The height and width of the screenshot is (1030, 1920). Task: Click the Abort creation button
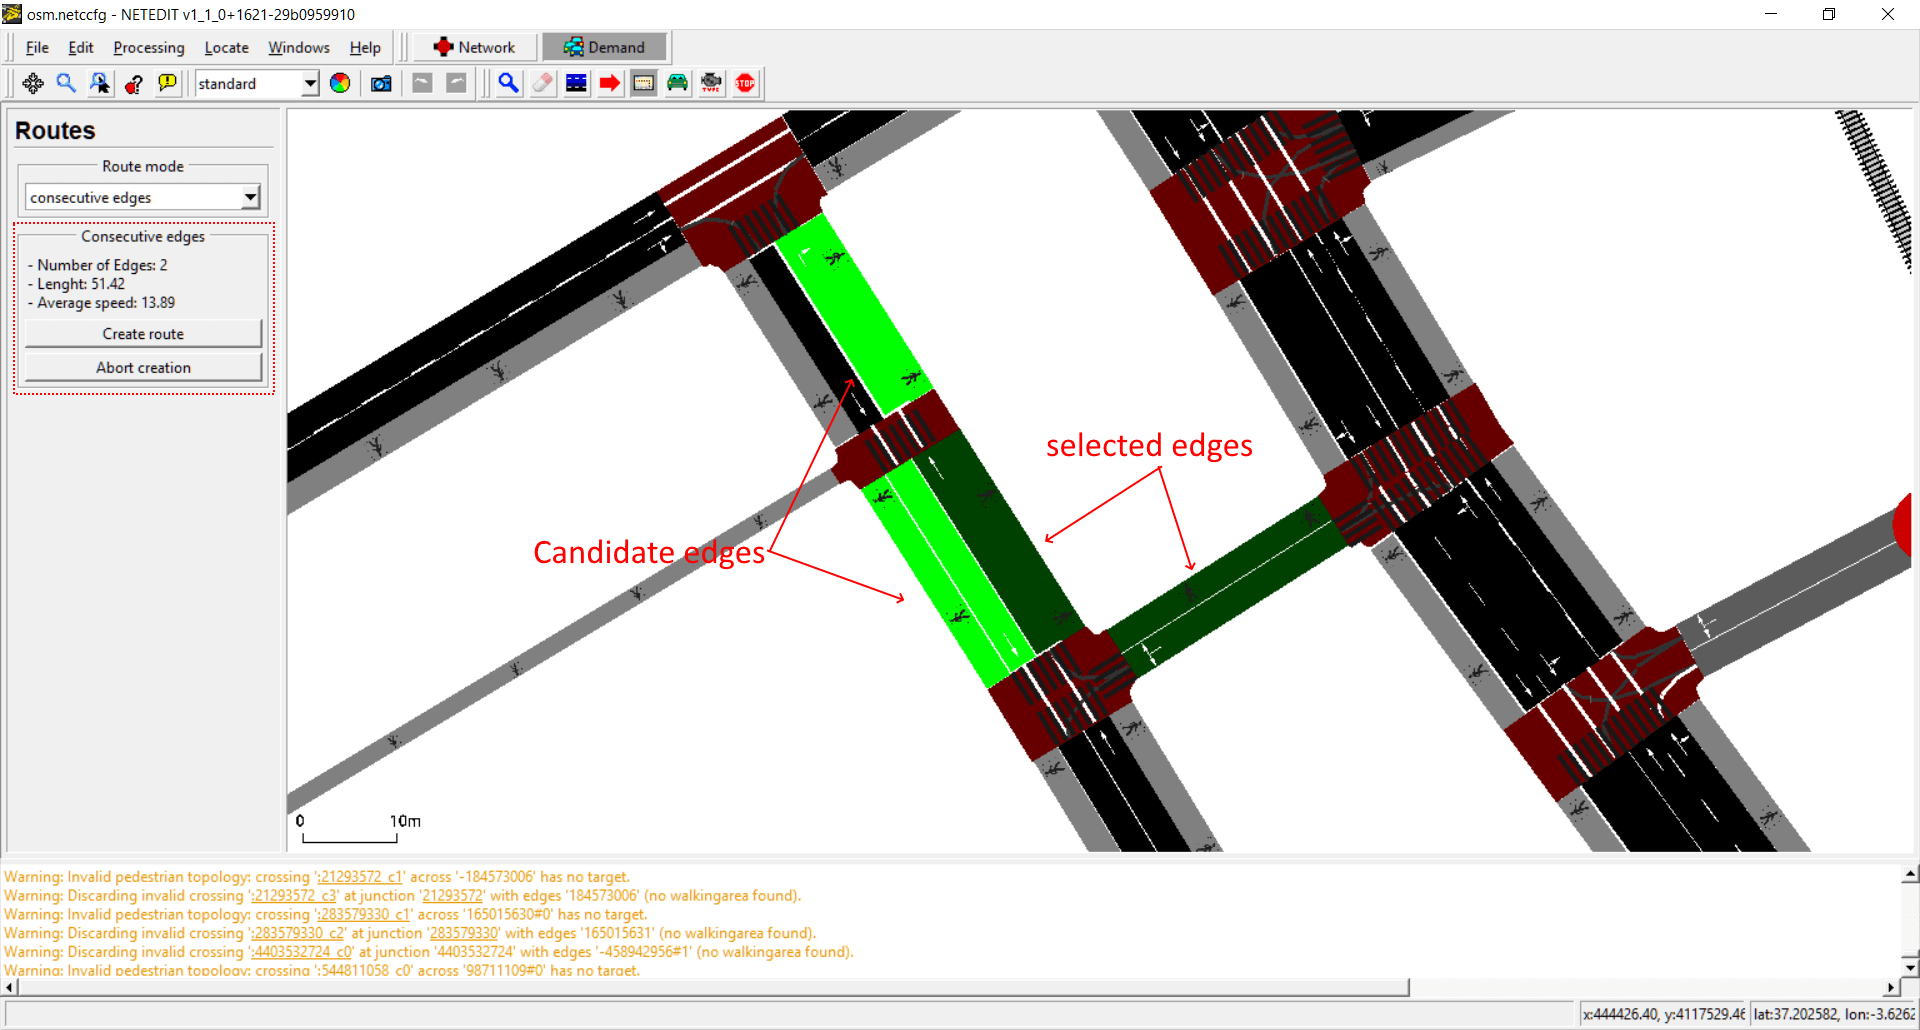point(143,368)
